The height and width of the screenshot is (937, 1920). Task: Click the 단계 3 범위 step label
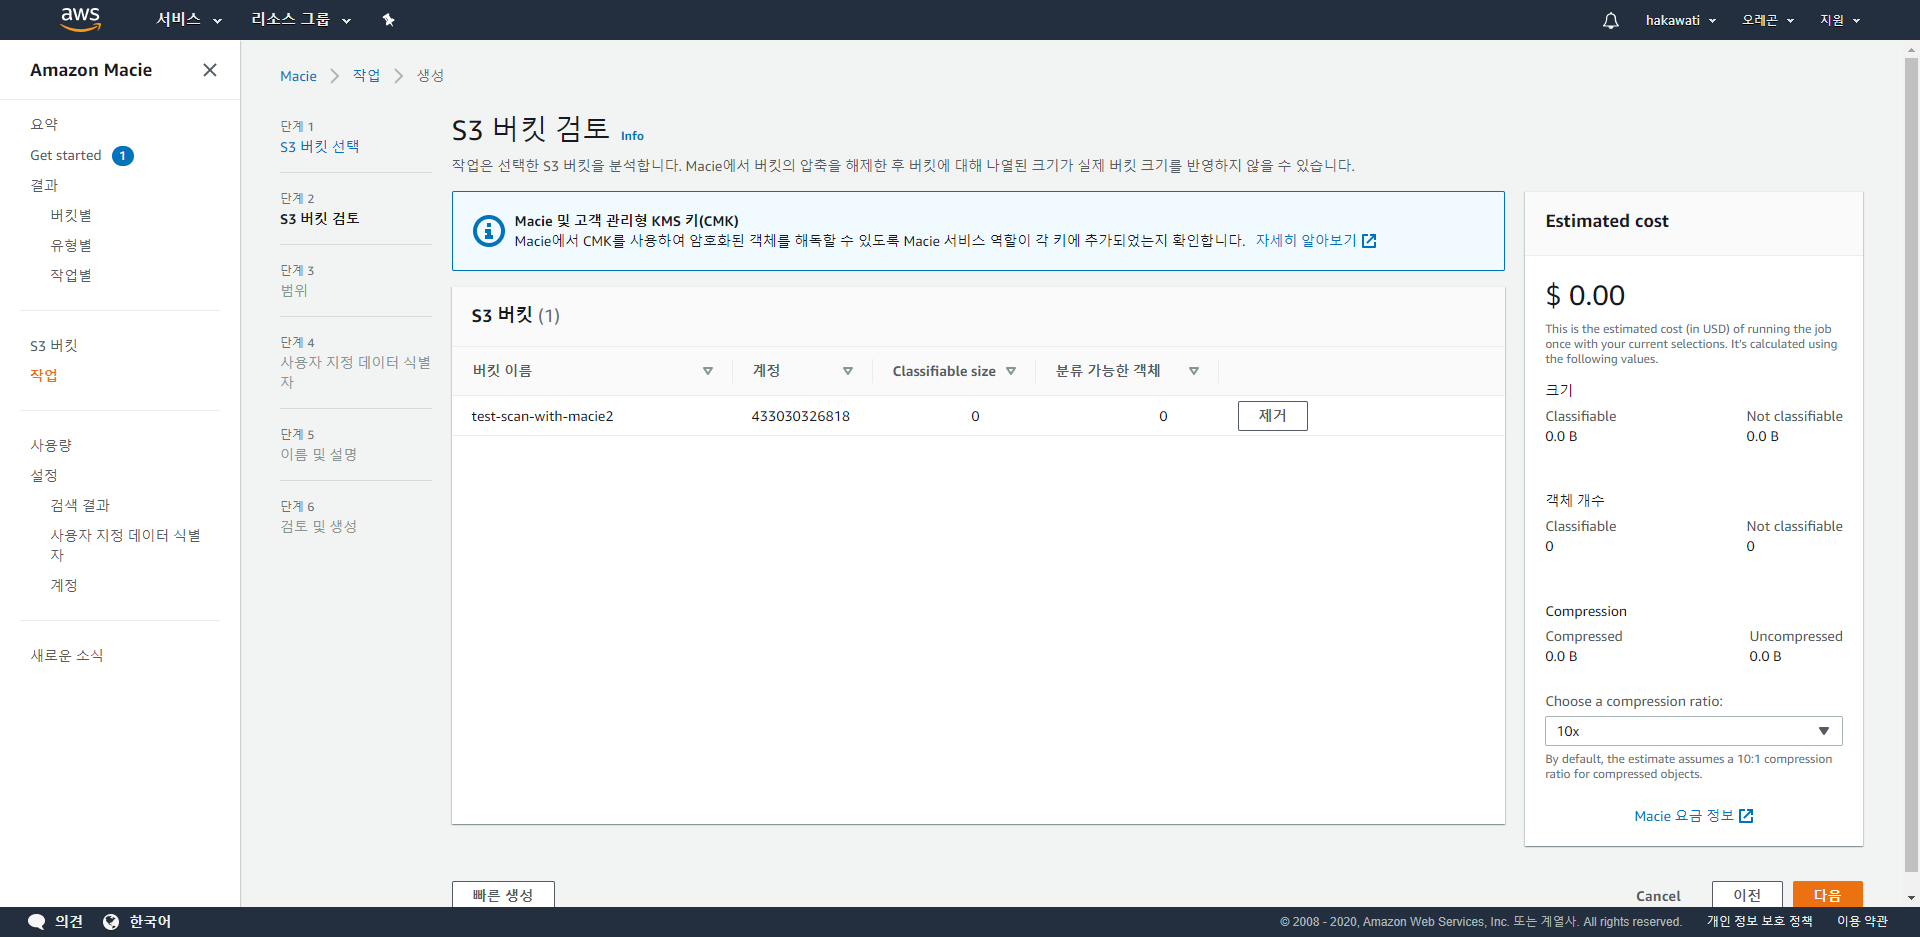pyautogui.click(x=297, y=281)
